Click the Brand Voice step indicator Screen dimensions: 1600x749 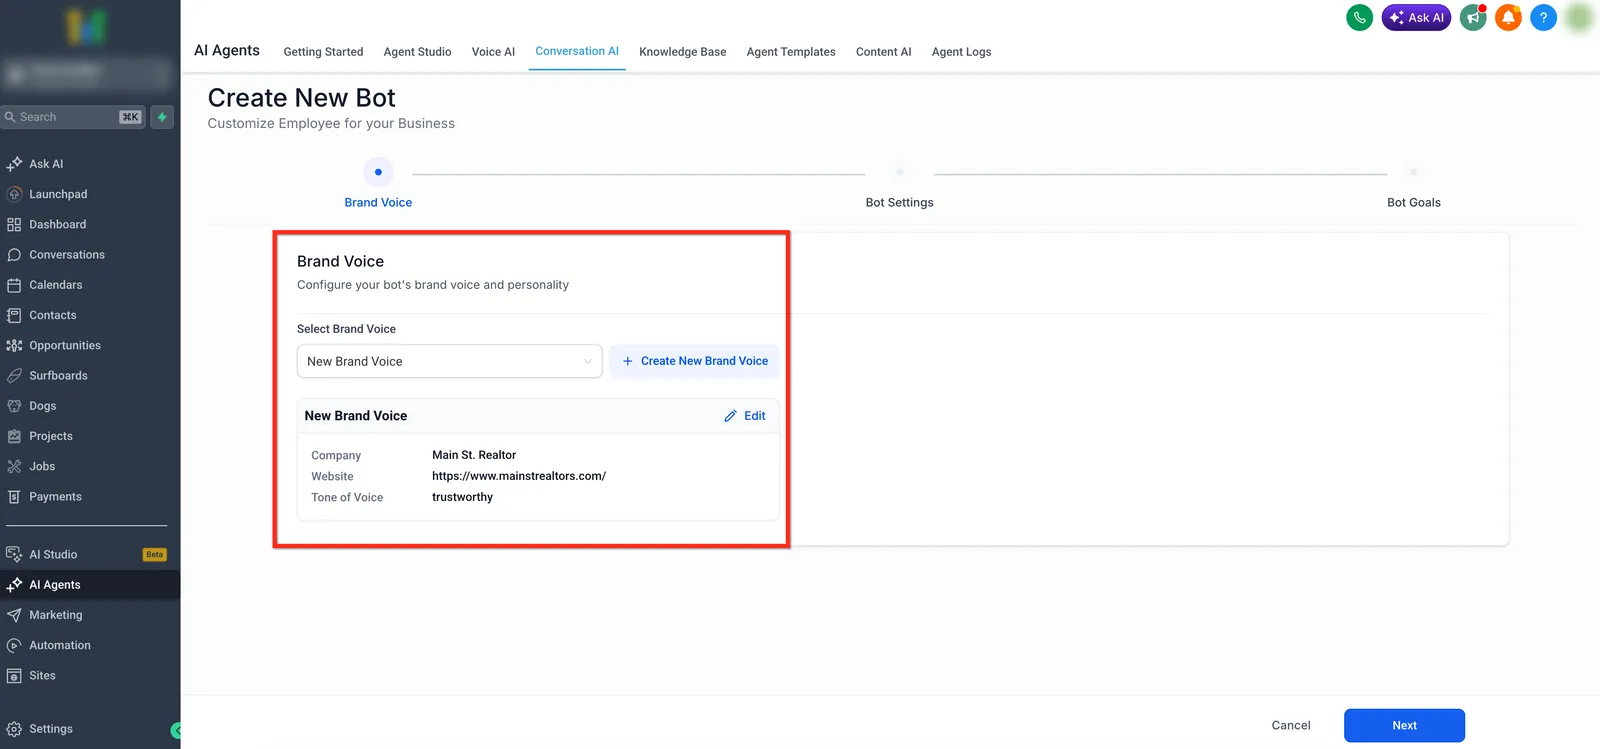(x=378, y=172)
